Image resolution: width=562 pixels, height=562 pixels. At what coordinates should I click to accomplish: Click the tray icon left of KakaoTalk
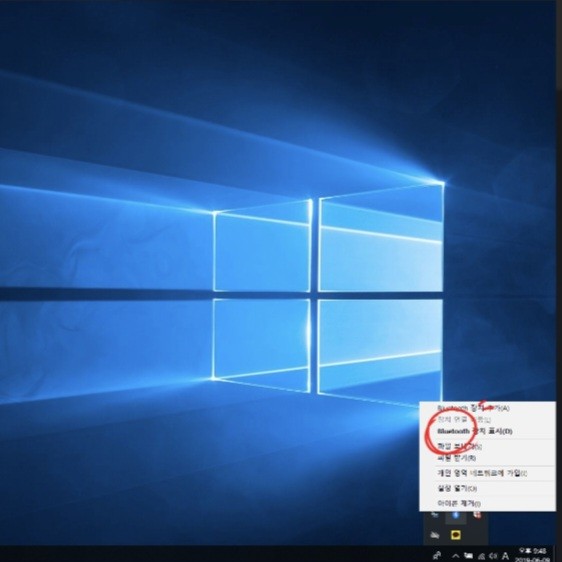[x=434, y=535]
